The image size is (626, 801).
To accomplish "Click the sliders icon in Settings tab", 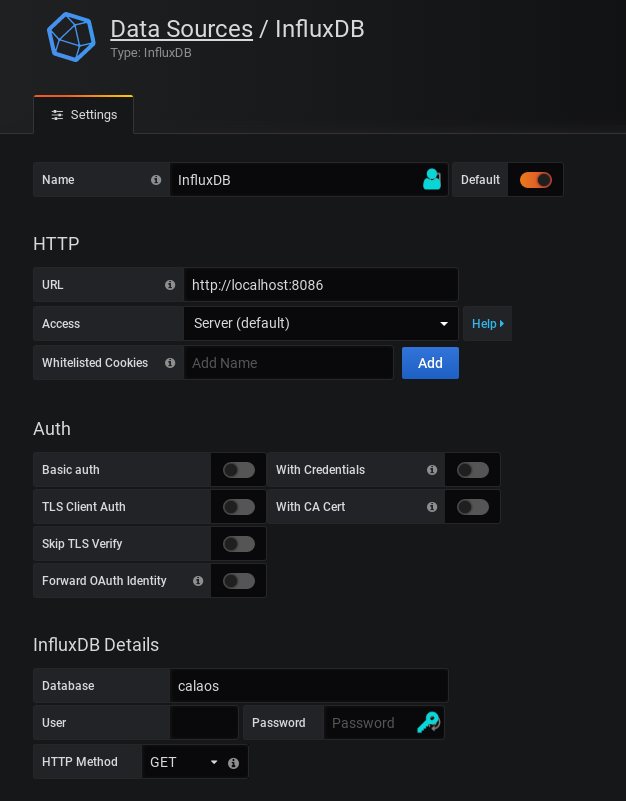I will point(57,115).
